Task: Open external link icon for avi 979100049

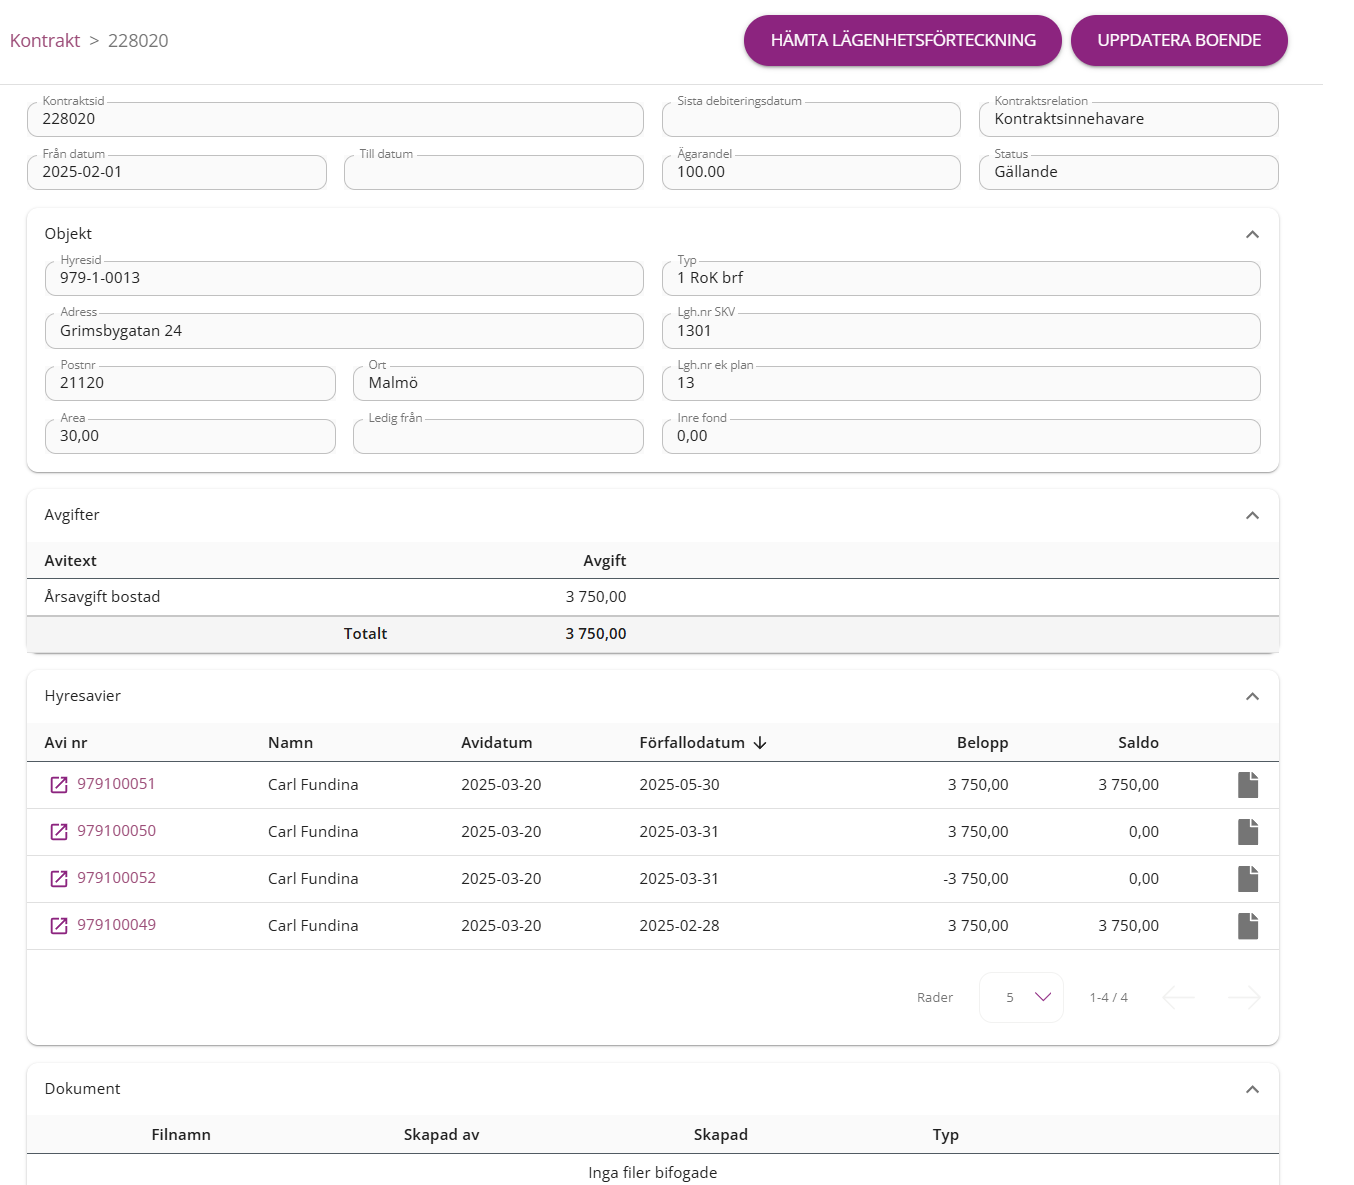Action: coord(59,926)
